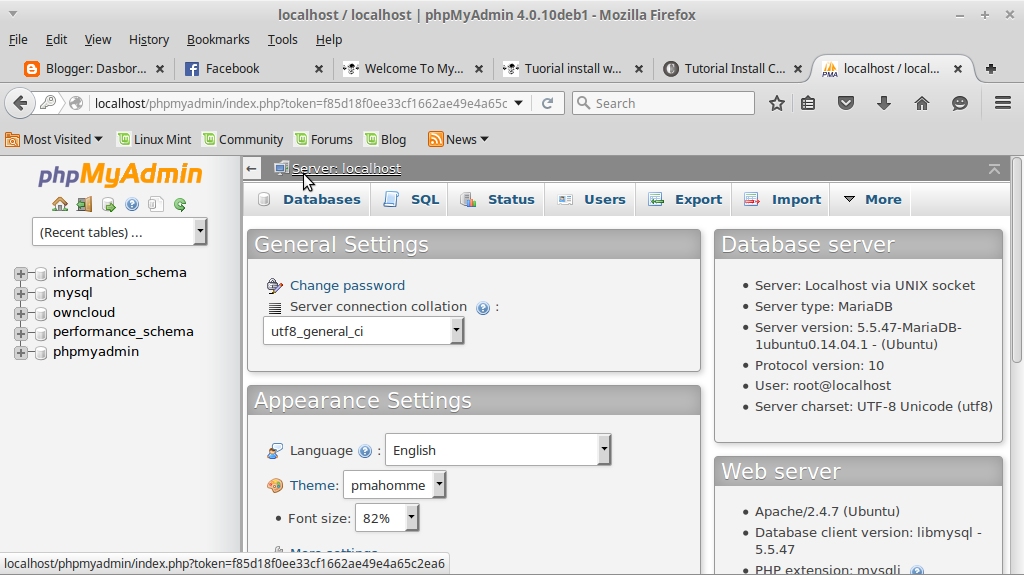Screen dimensions: 1024x575
Task: Bookmark this page star icon
Action: coord(776,103)
